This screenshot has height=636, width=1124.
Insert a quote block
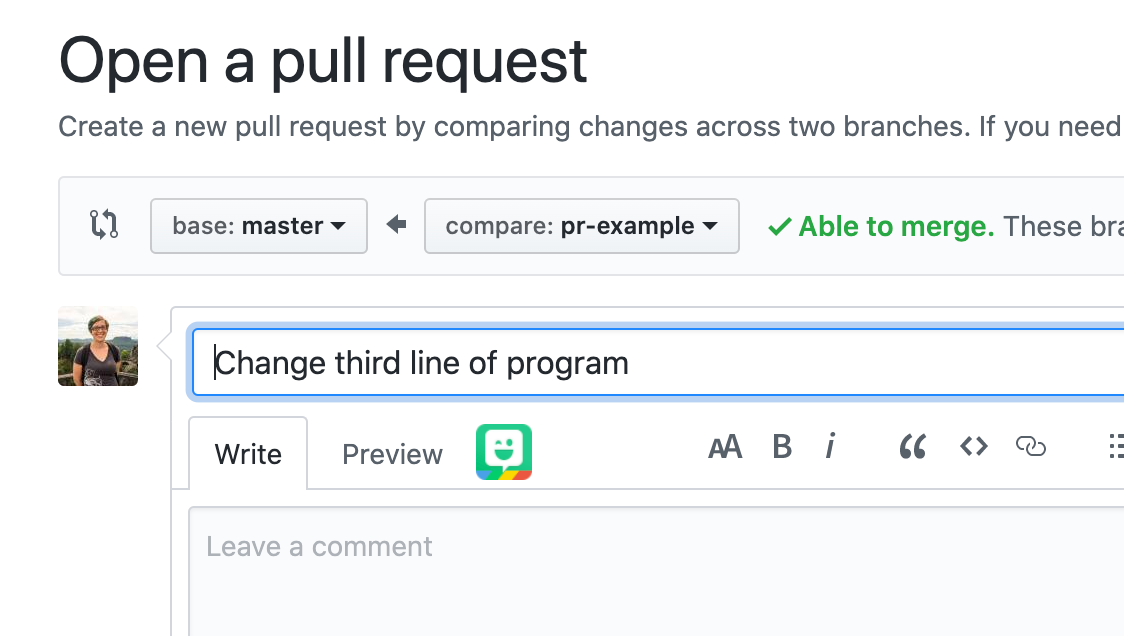[x=912, y=447]
